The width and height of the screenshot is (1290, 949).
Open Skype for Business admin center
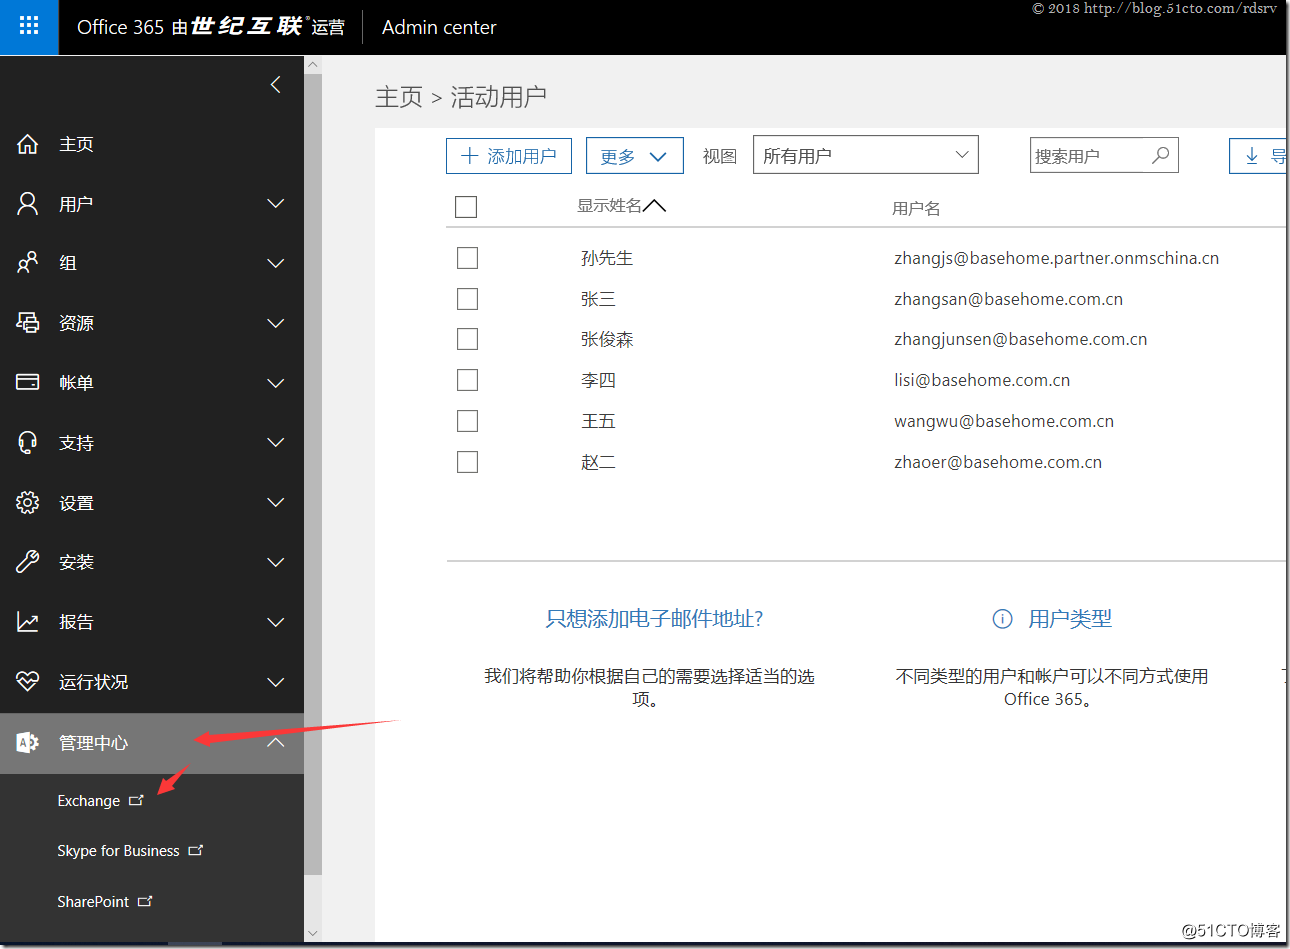[x=118, y=851]
